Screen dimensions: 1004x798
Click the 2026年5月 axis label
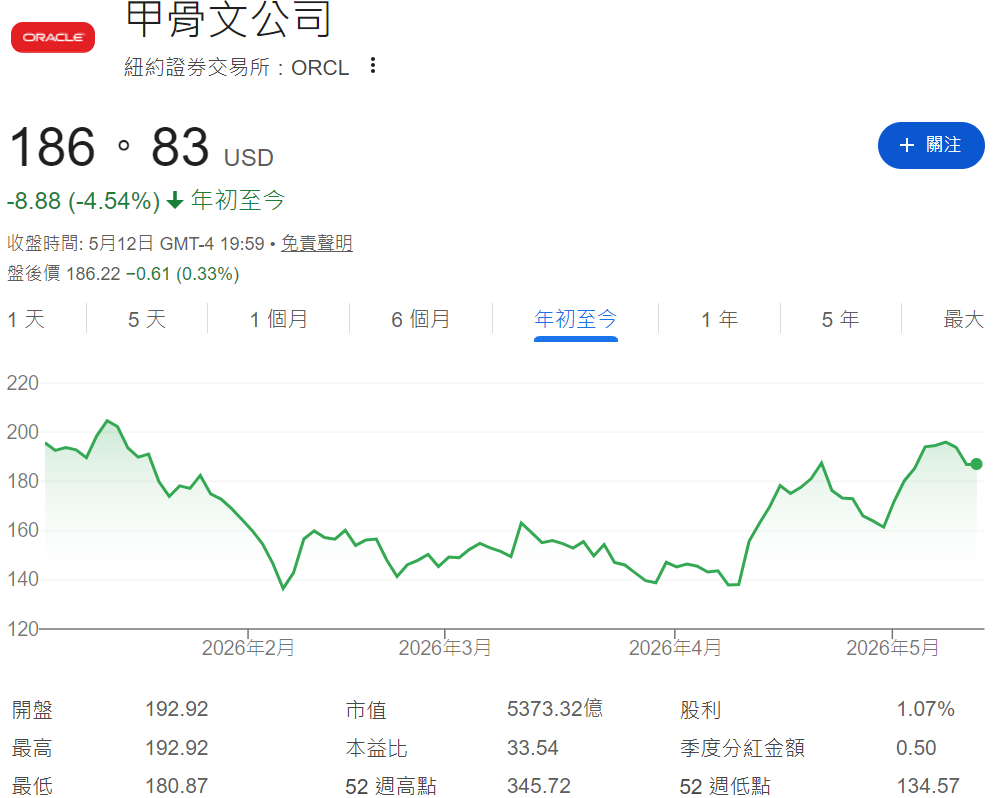[x=893, y=648]
